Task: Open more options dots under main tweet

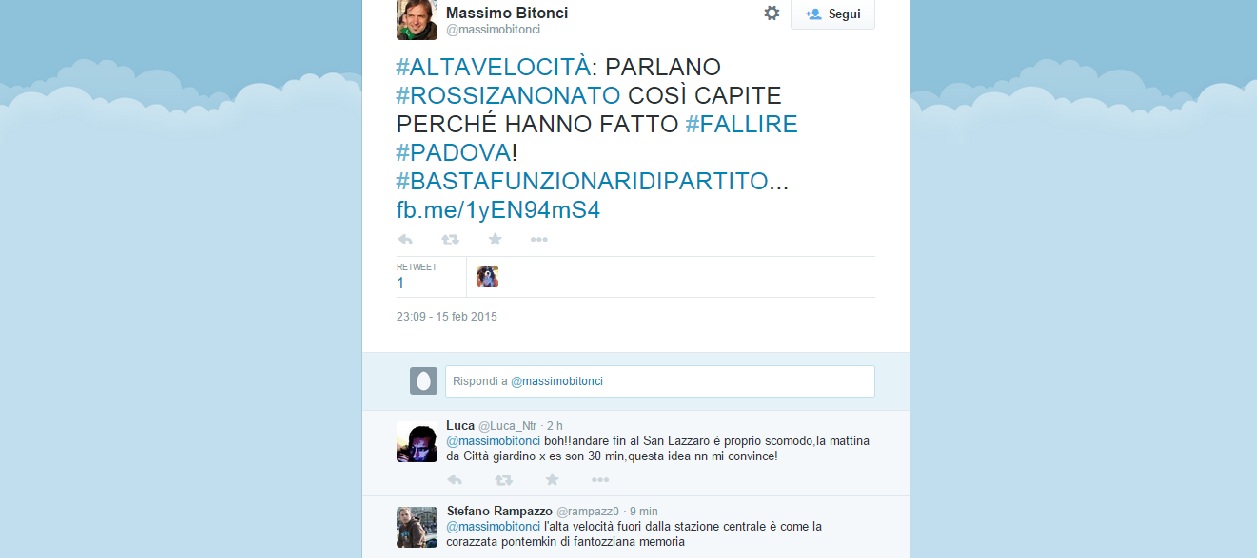Action: coord(539,240)
